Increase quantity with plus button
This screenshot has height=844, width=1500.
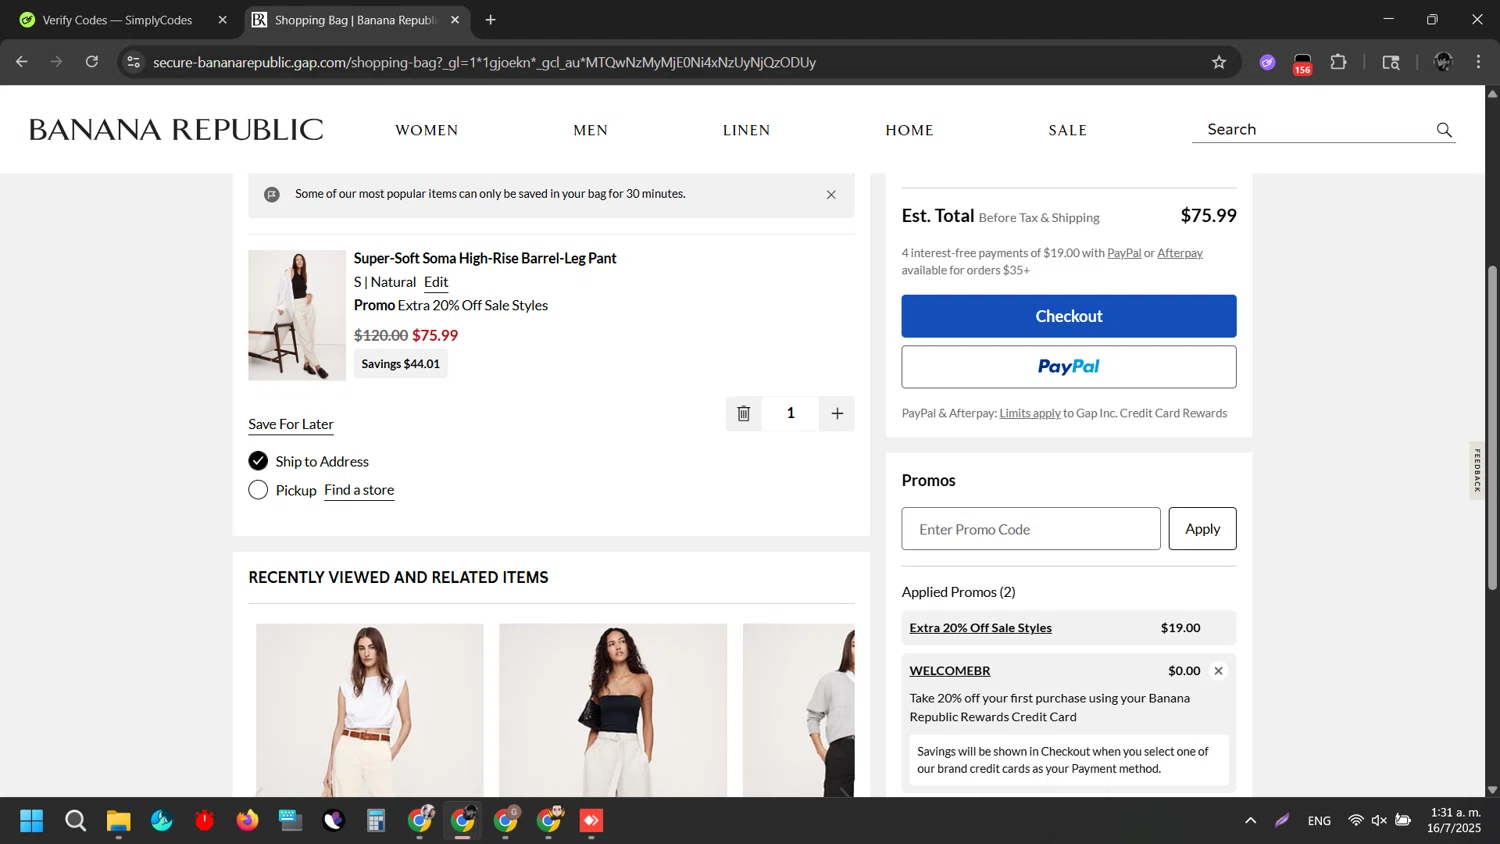pyautogui.click(x=837, y=413)
